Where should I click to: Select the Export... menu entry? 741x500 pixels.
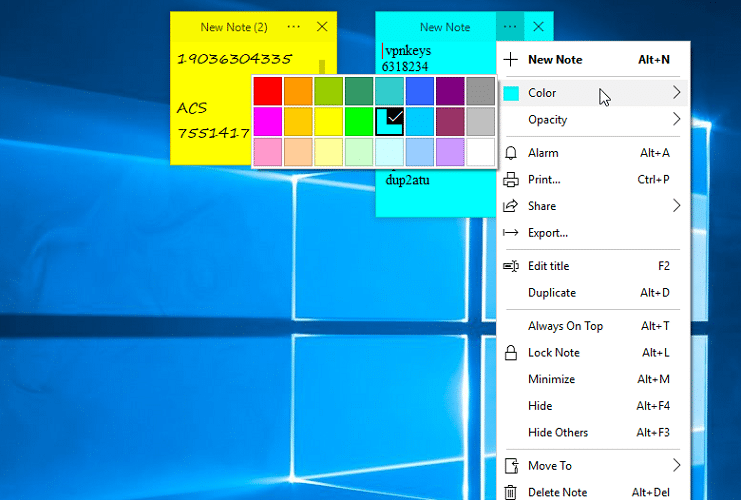[x=593, y=233]
